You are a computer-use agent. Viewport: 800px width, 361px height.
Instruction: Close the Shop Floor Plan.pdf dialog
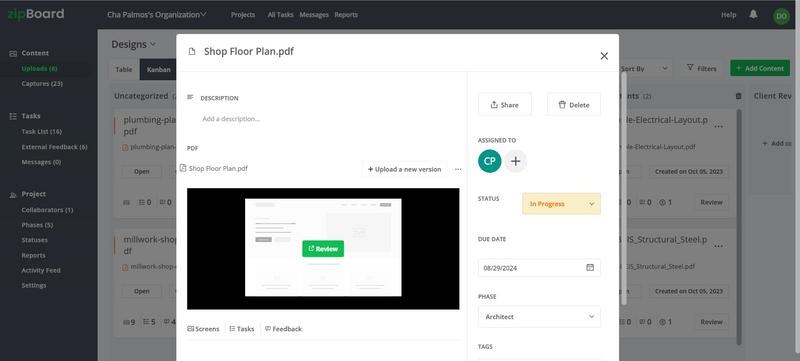pyautogui.click(x=604, y=56)
